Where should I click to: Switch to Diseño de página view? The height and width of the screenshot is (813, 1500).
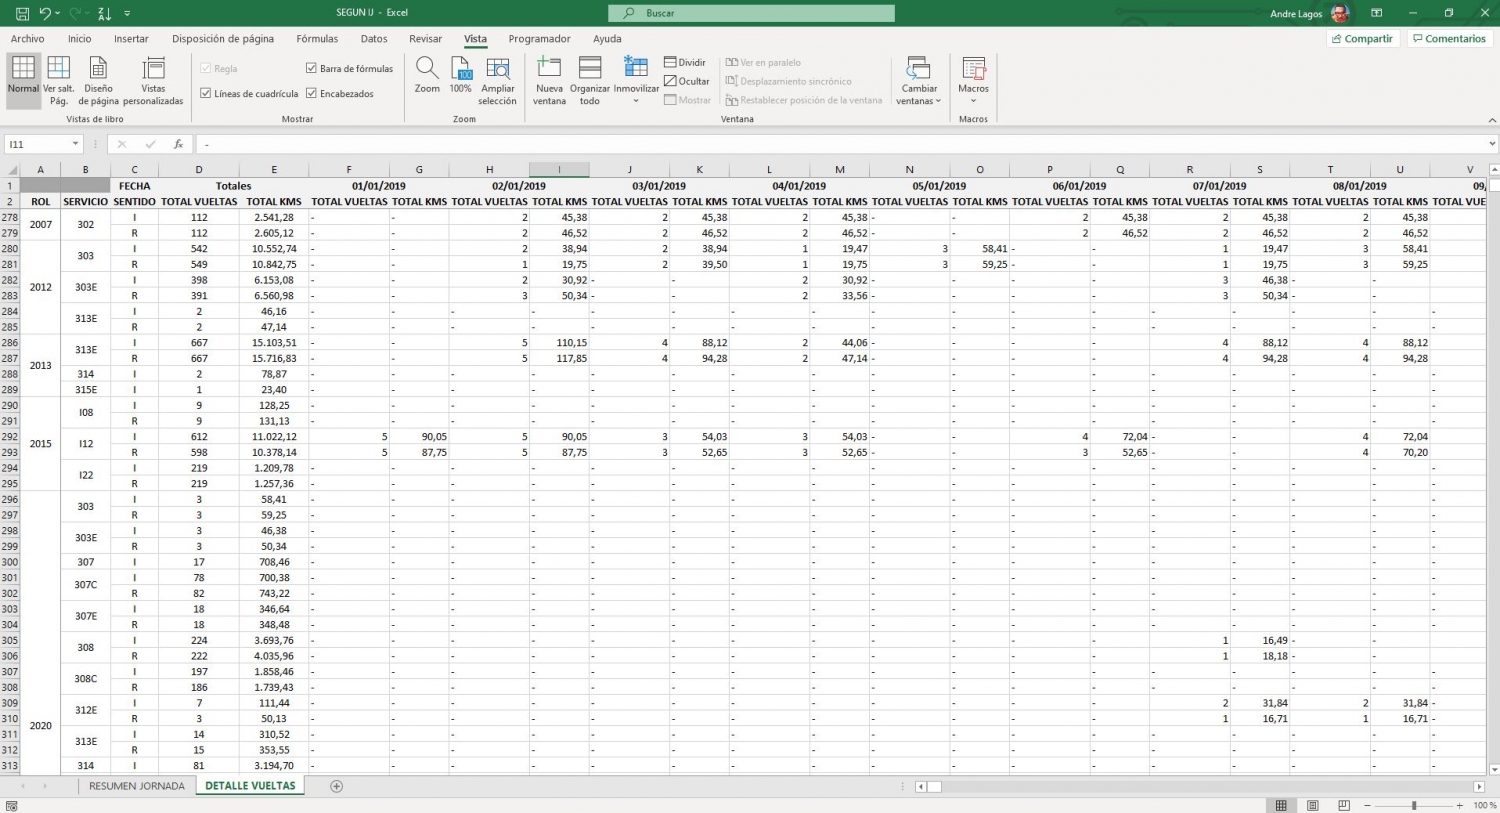98,81
